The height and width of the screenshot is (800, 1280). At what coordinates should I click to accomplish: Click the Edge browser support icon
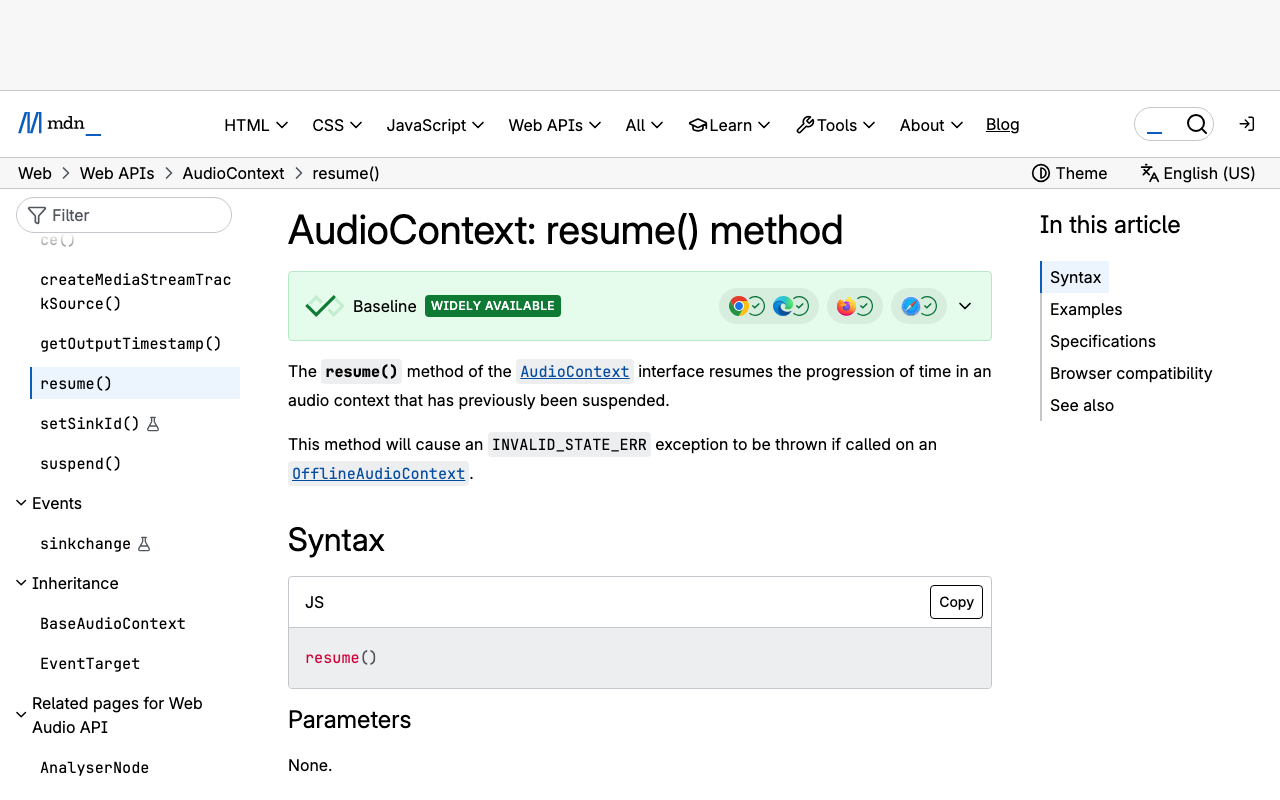click(x=783, y=306)
